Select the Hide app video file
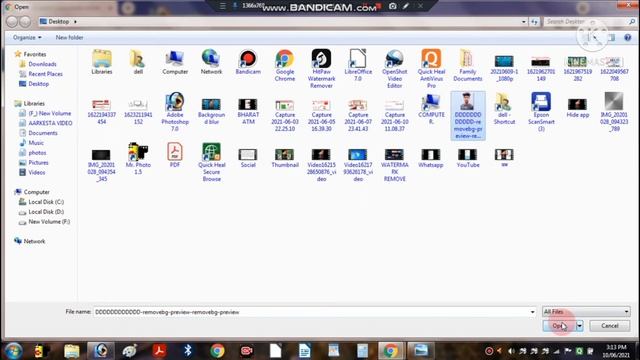The image size is (640, 360). coord(578,108)
